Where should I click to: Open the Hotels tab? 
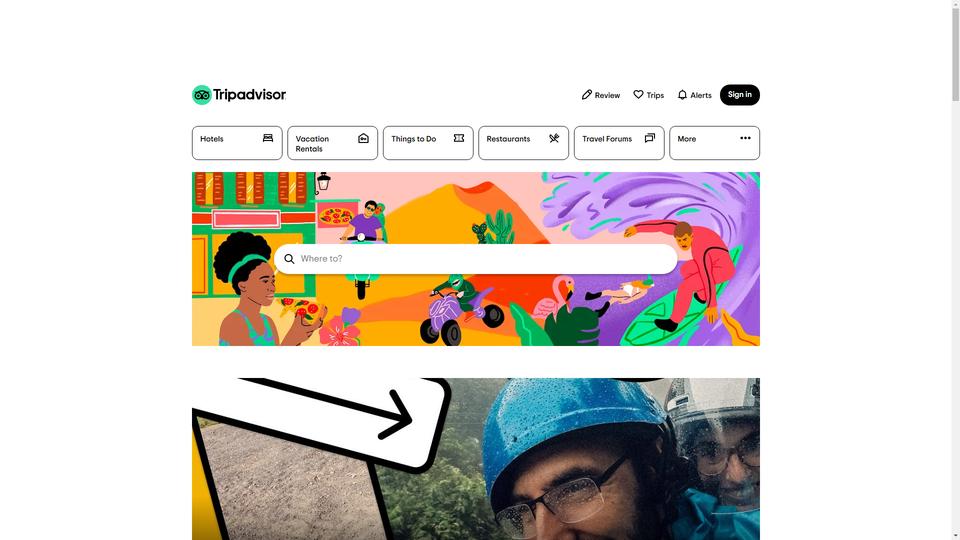(237, 143)
